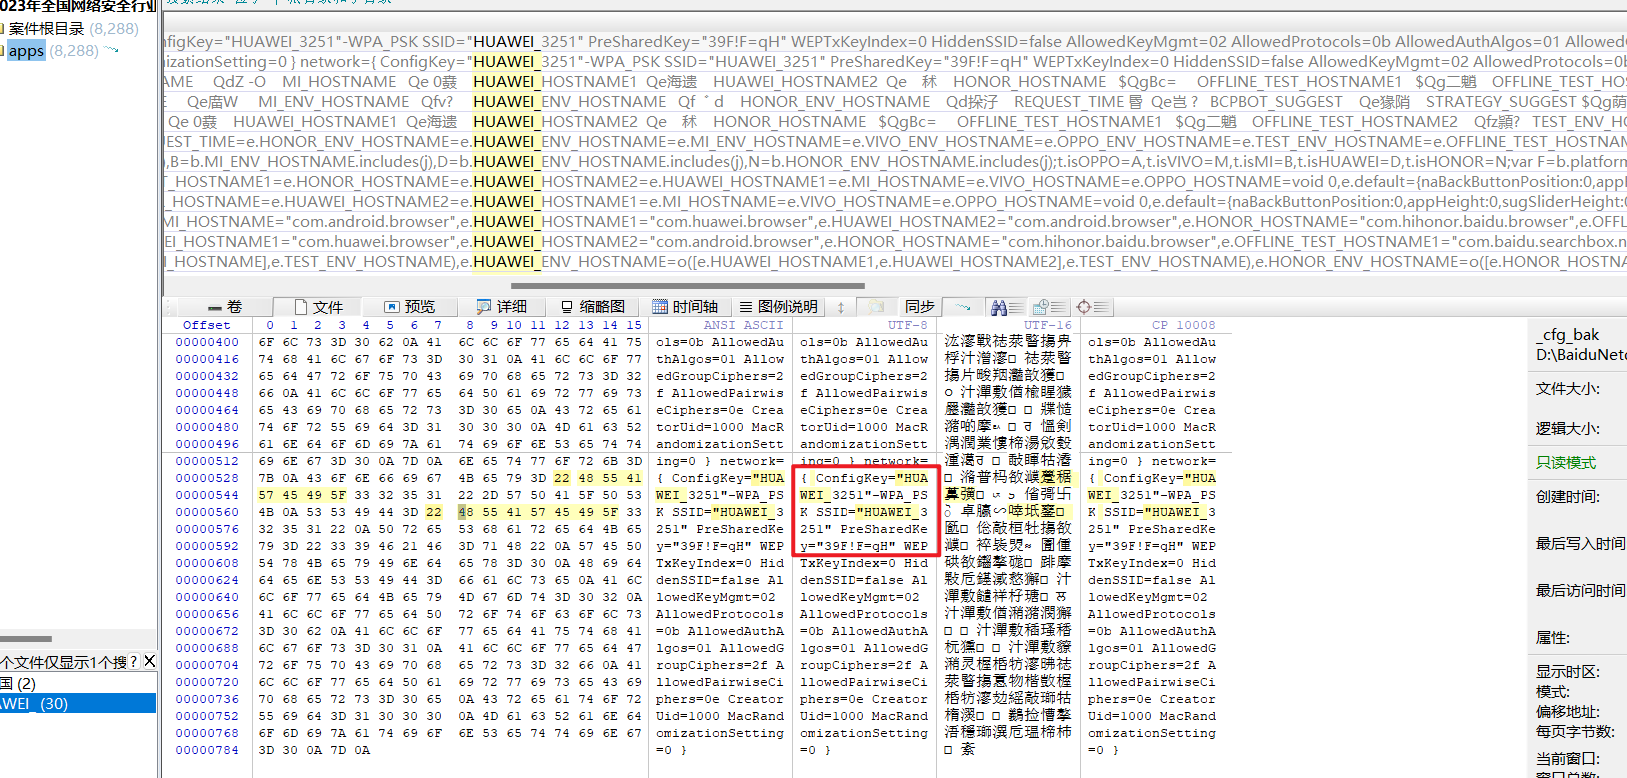This screenshot has height=778, width=1627.
Task: Open the 时间轴 (Timeline) tab
Action: [685, 307]
